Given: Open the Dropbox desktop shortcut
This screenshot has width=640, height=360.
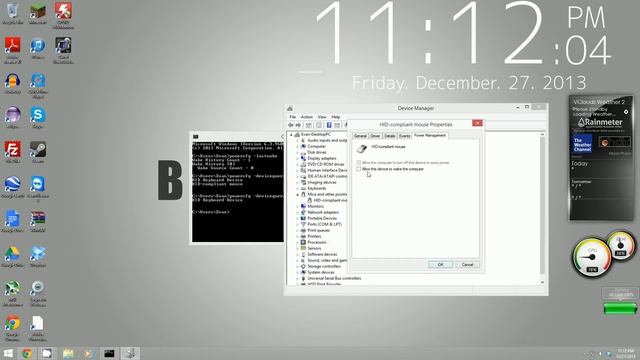Looking at the screenshot, I should click(38, 256).
